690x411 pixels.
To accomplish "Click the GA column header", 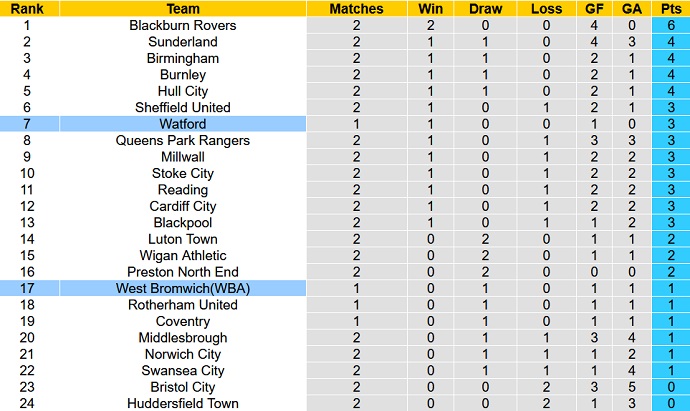I will (x=631, y=8).
